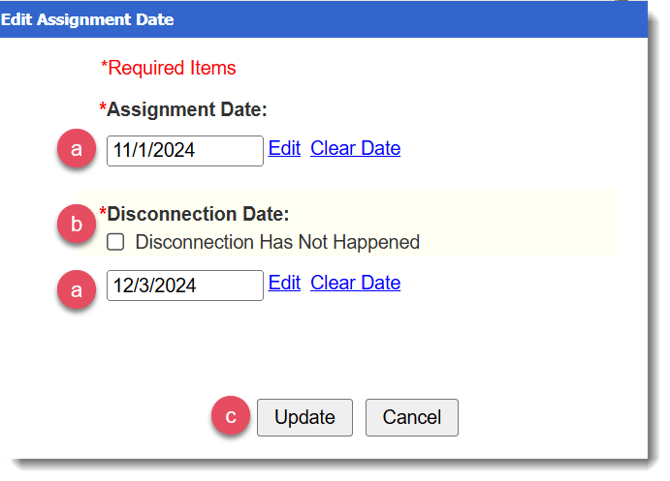Click the 'Assignment Date:' label

(x=187, y=108)
